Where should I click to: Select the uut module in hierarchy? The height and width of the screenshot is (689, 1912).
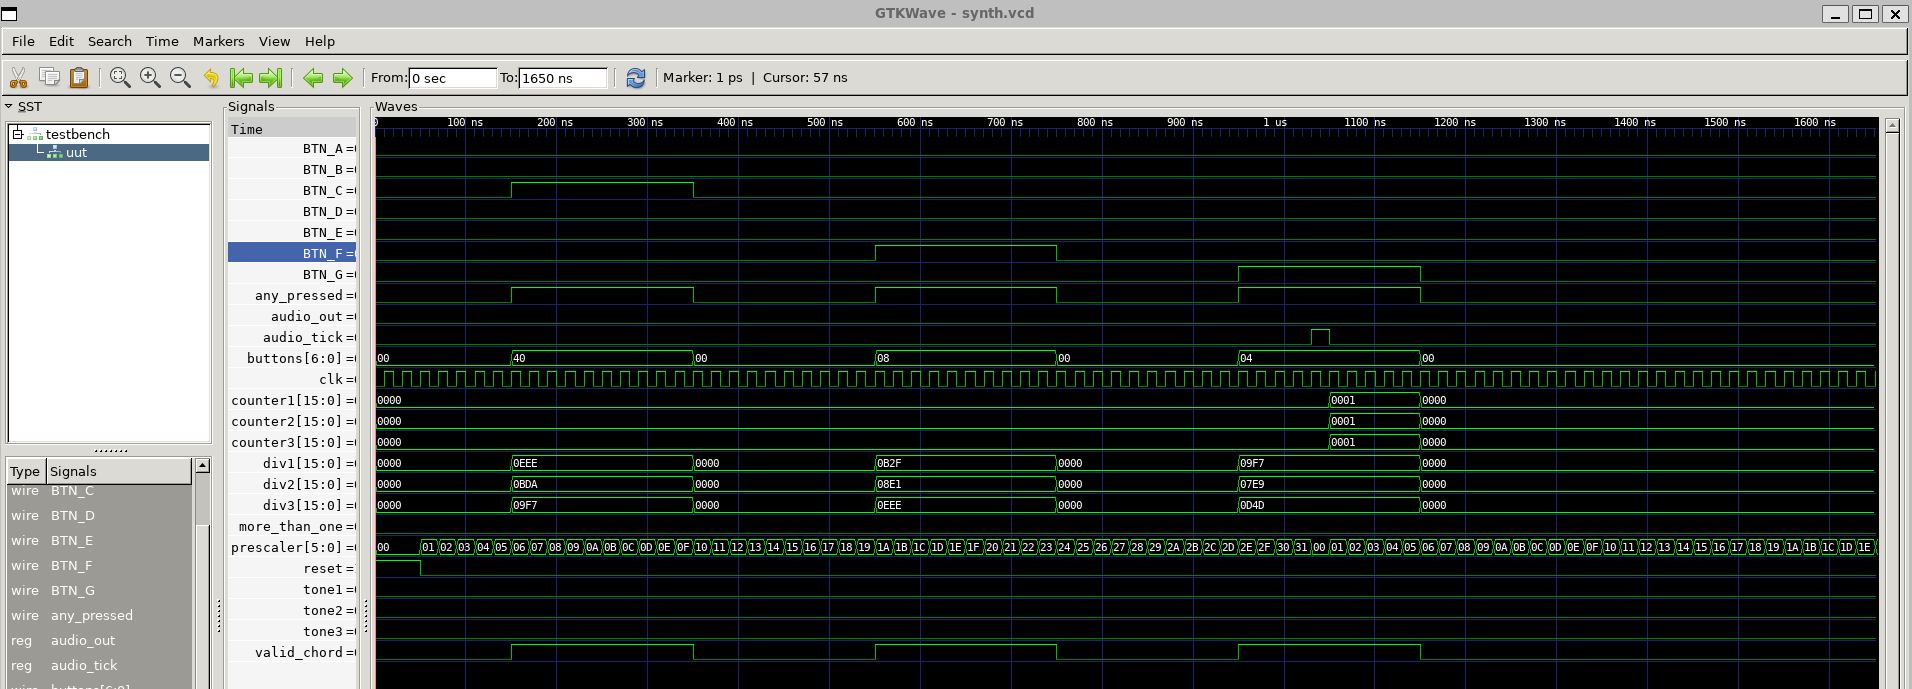[x=76, y=153]
